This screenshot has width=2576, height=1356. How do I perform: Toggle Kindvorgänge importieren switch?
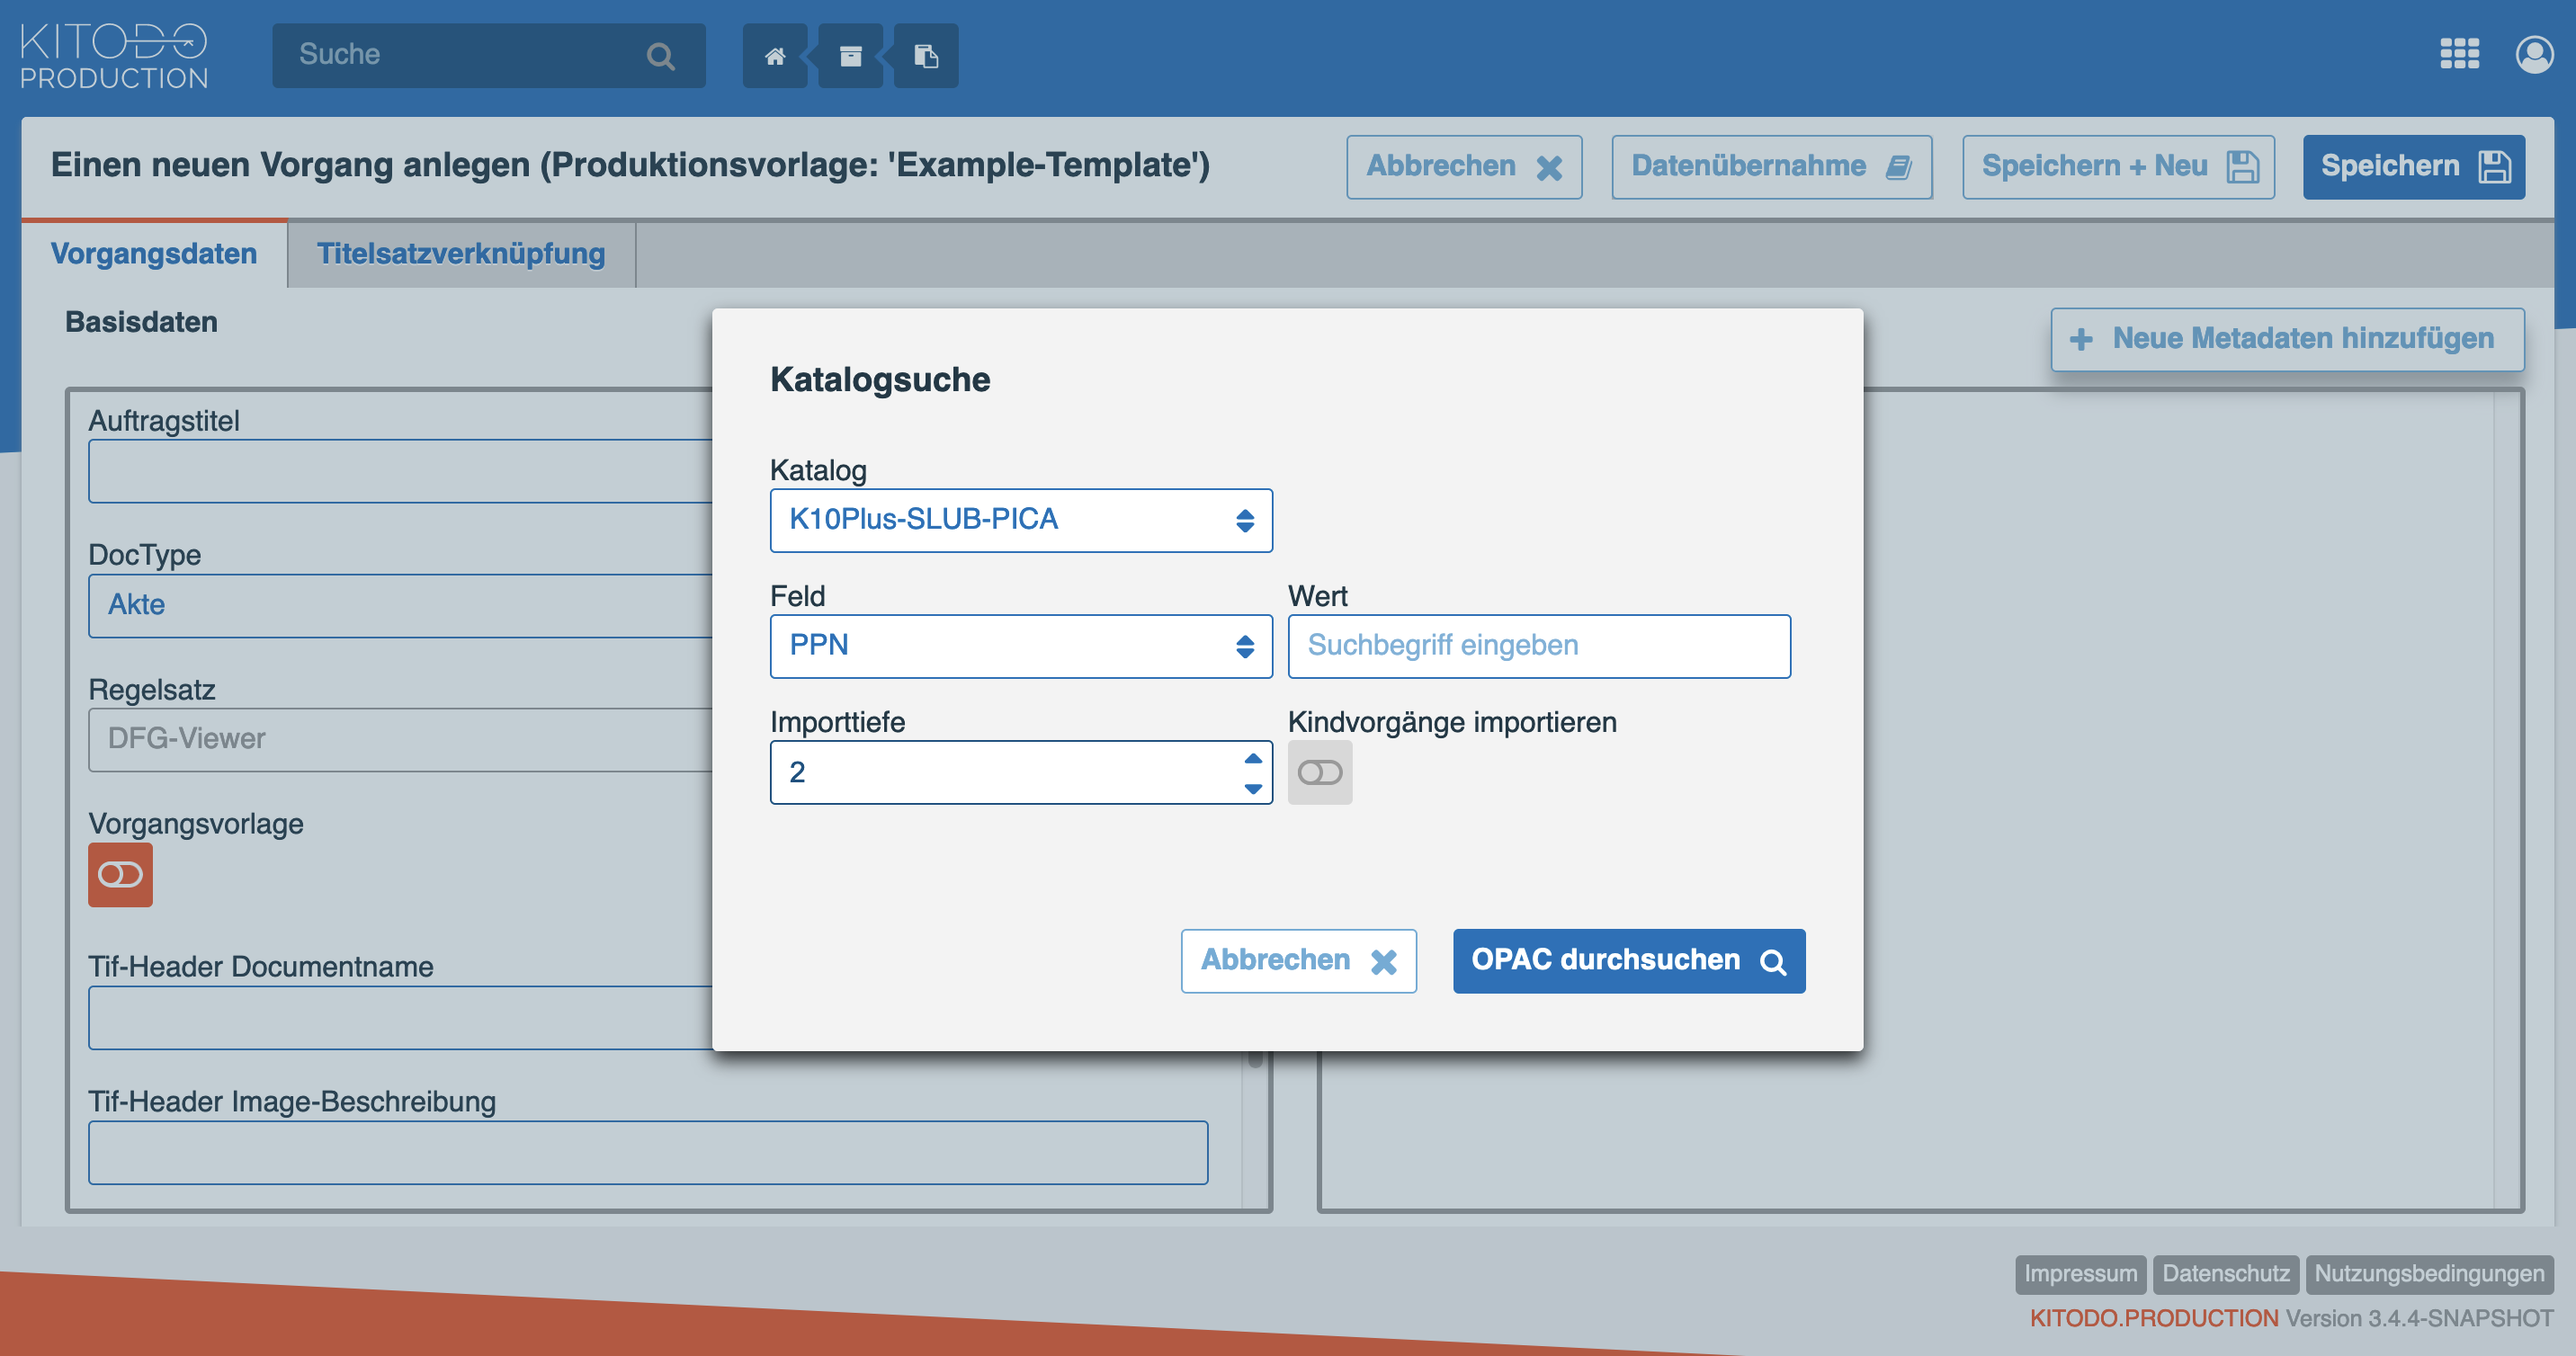click(1320, 772)
